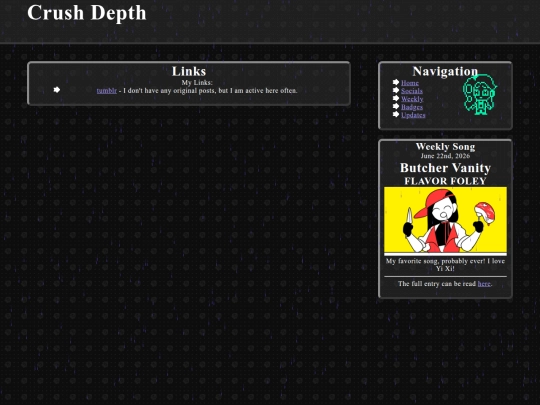Click the green pixel character mascot
540x405 pixels.
click(x=479, y=95)
